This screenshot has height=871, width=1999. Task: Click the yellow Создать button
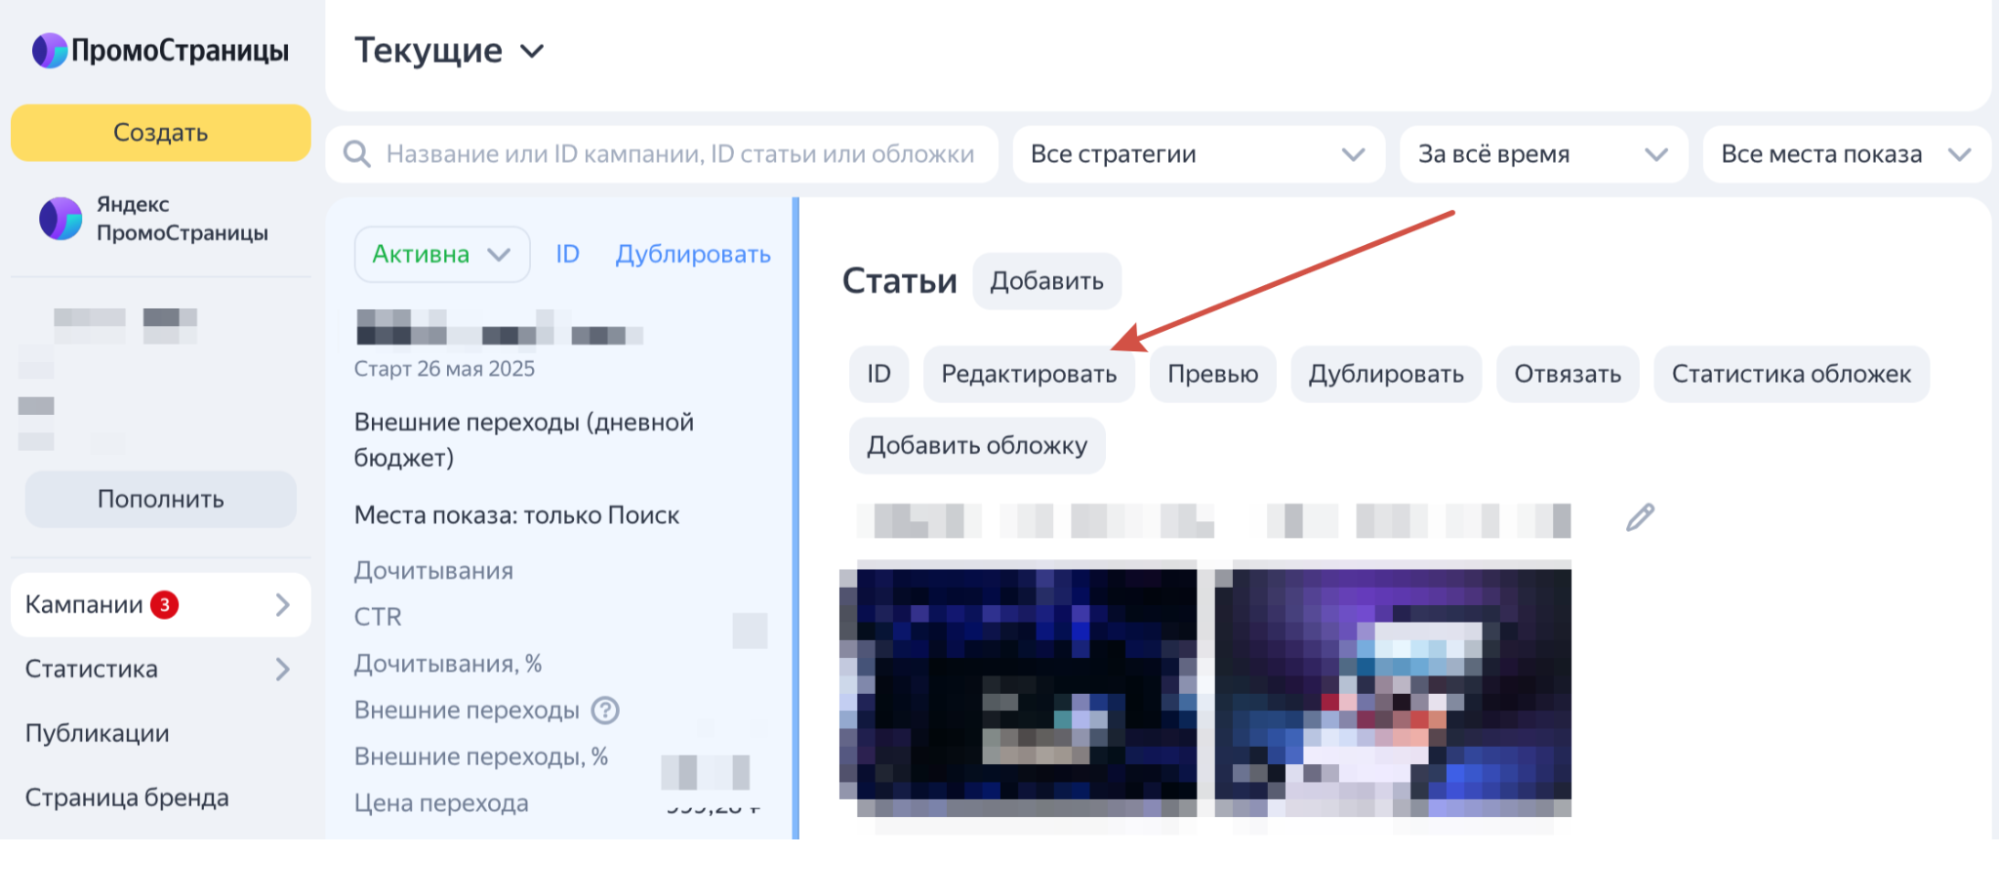tap(161, 133)
